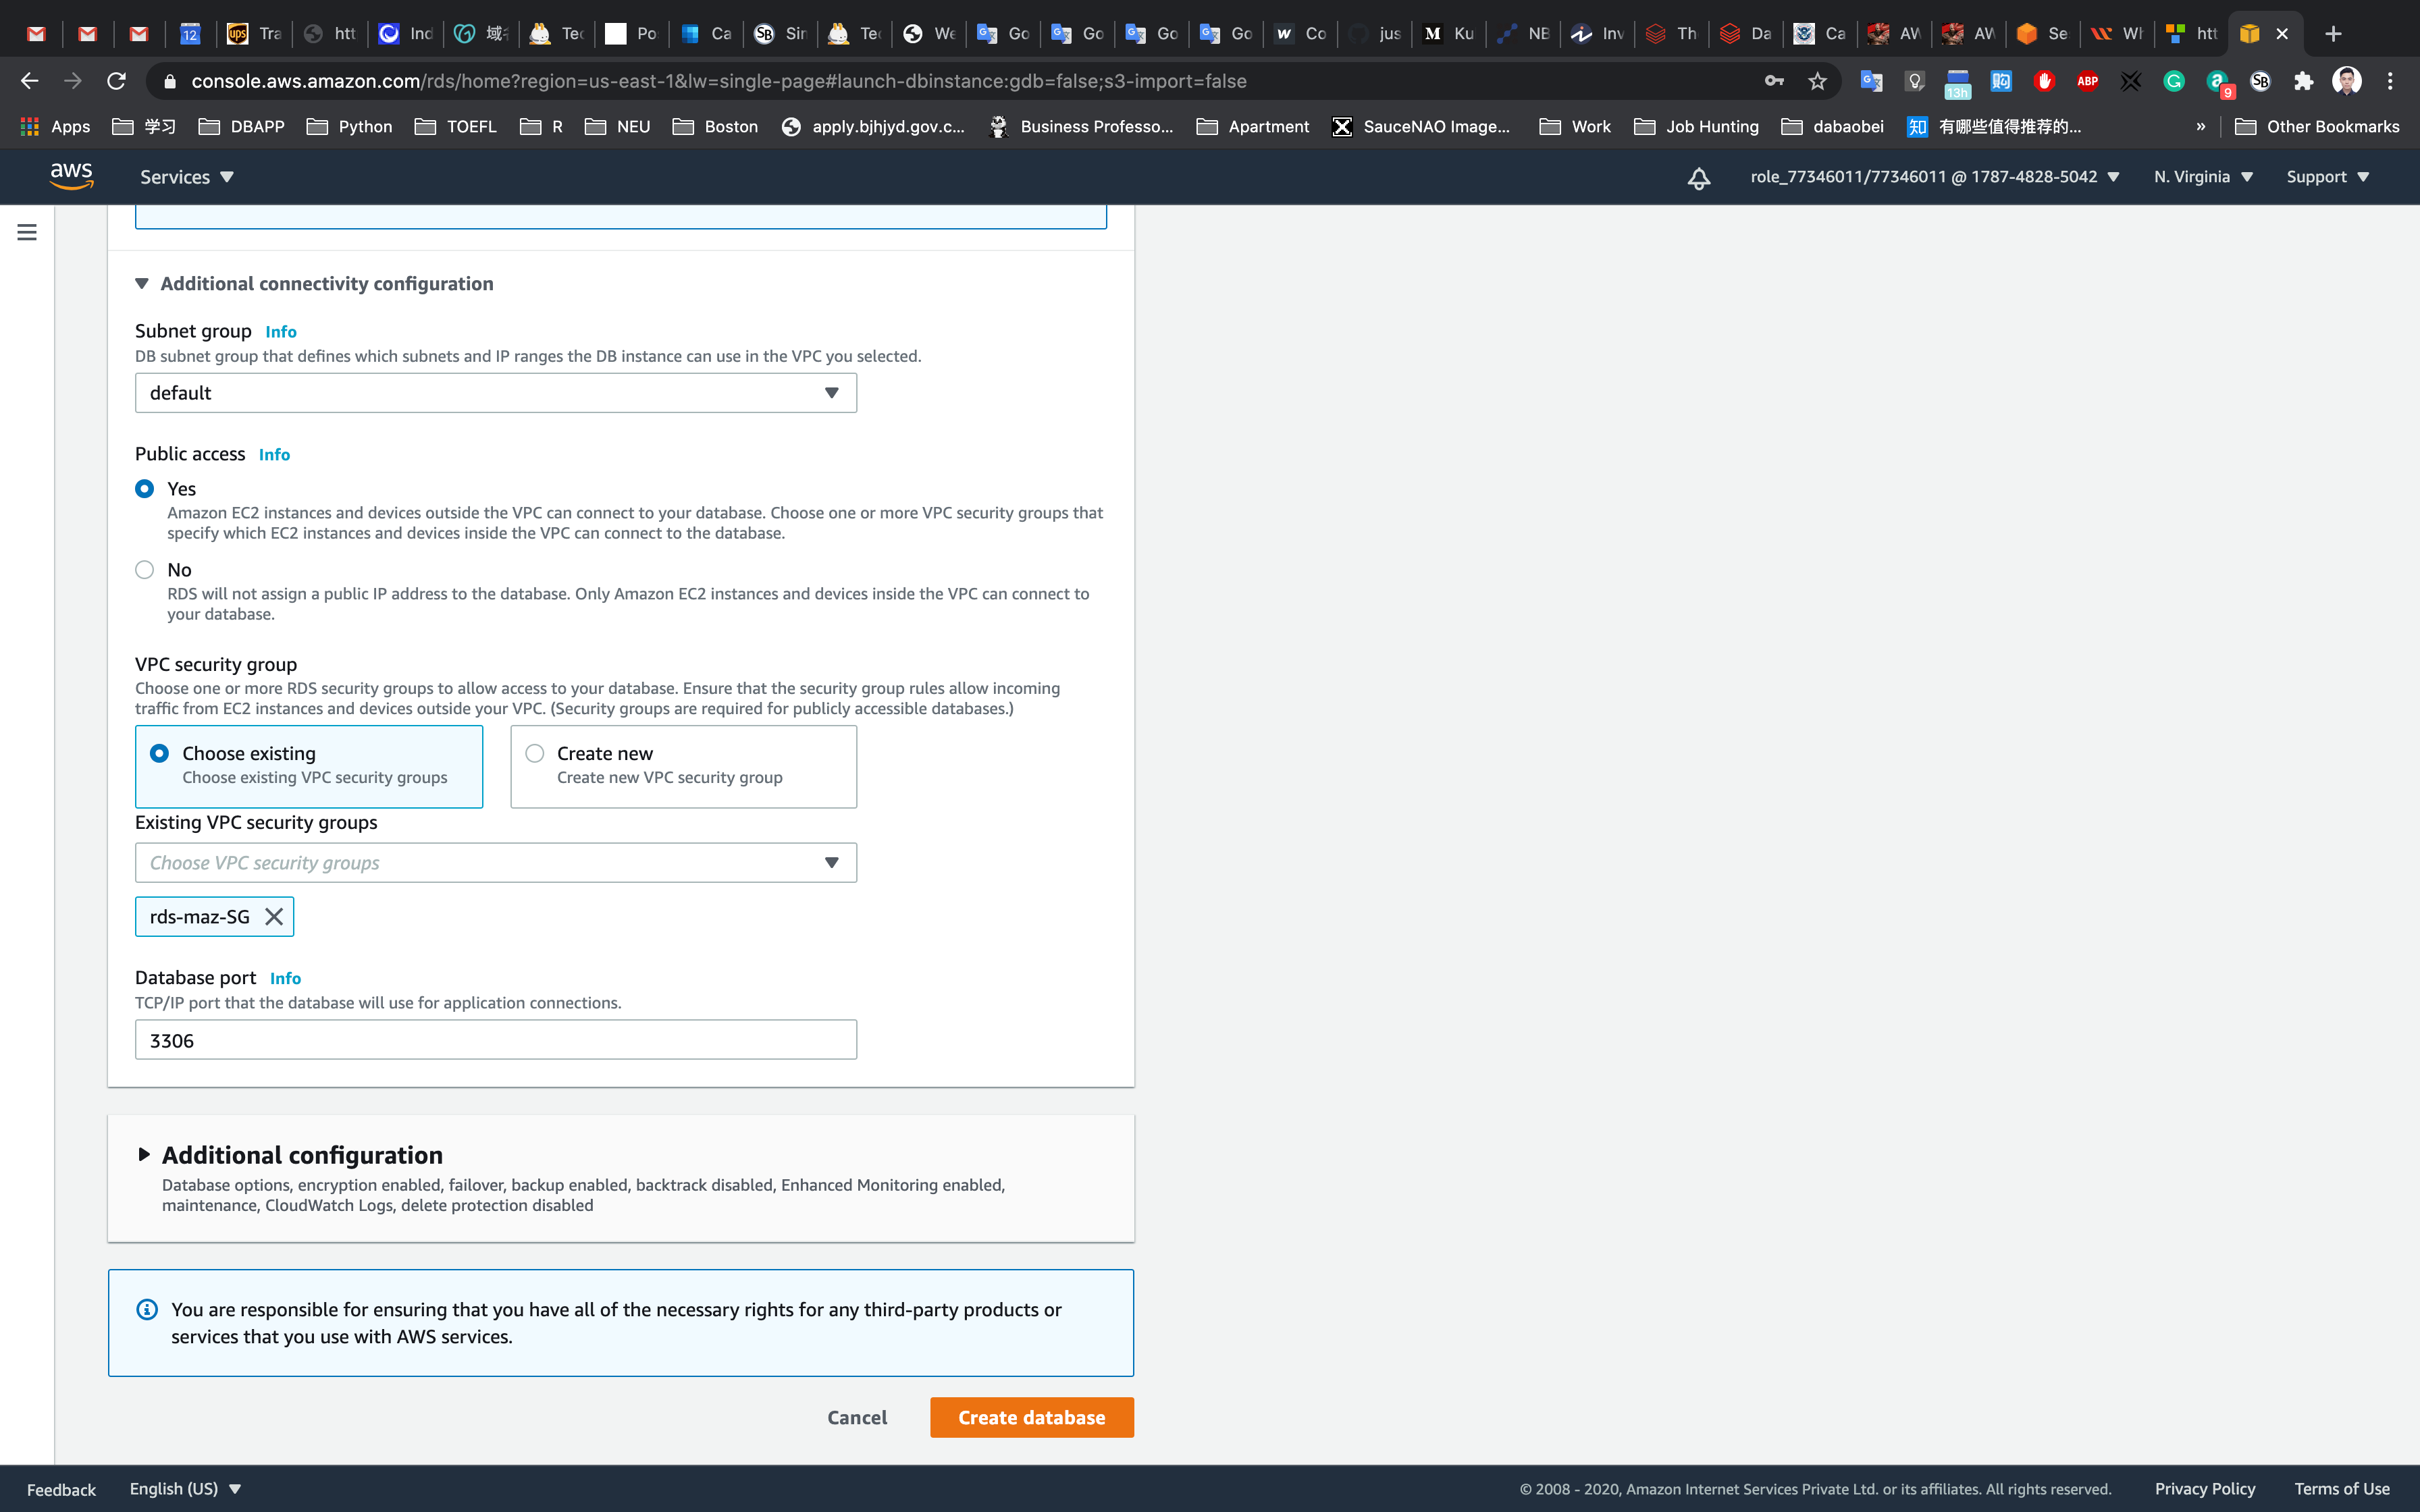
Task: Bookmark page with star icon
Action: point(1817,81)
